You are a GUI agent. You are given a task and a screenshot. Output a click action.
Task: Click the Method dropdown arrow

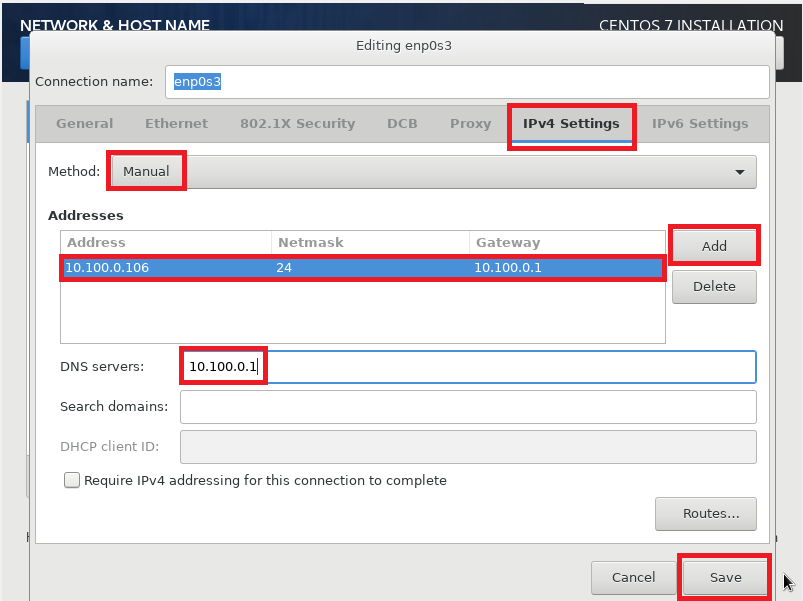pos(739,172)
